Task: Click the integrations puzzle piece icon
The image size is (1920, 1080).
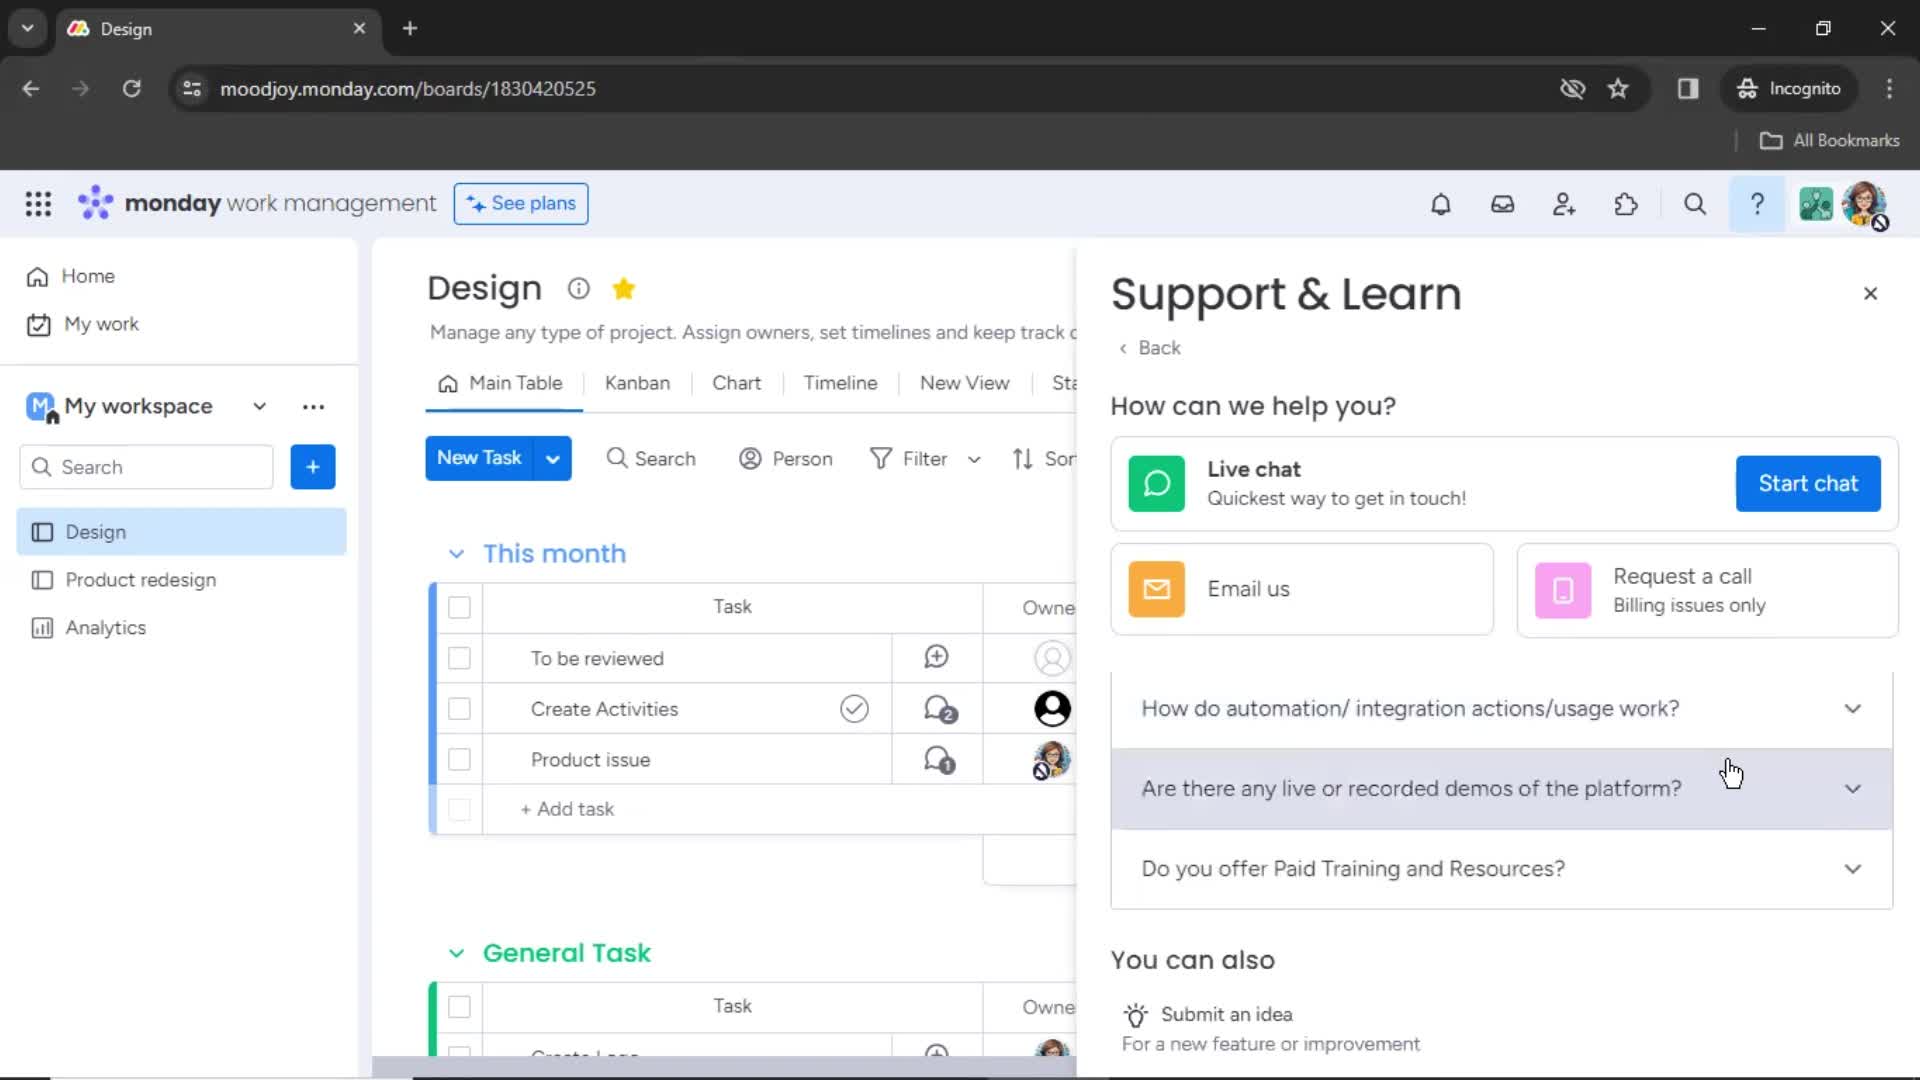Action: pyautogui.click(x=1625, y=204)
